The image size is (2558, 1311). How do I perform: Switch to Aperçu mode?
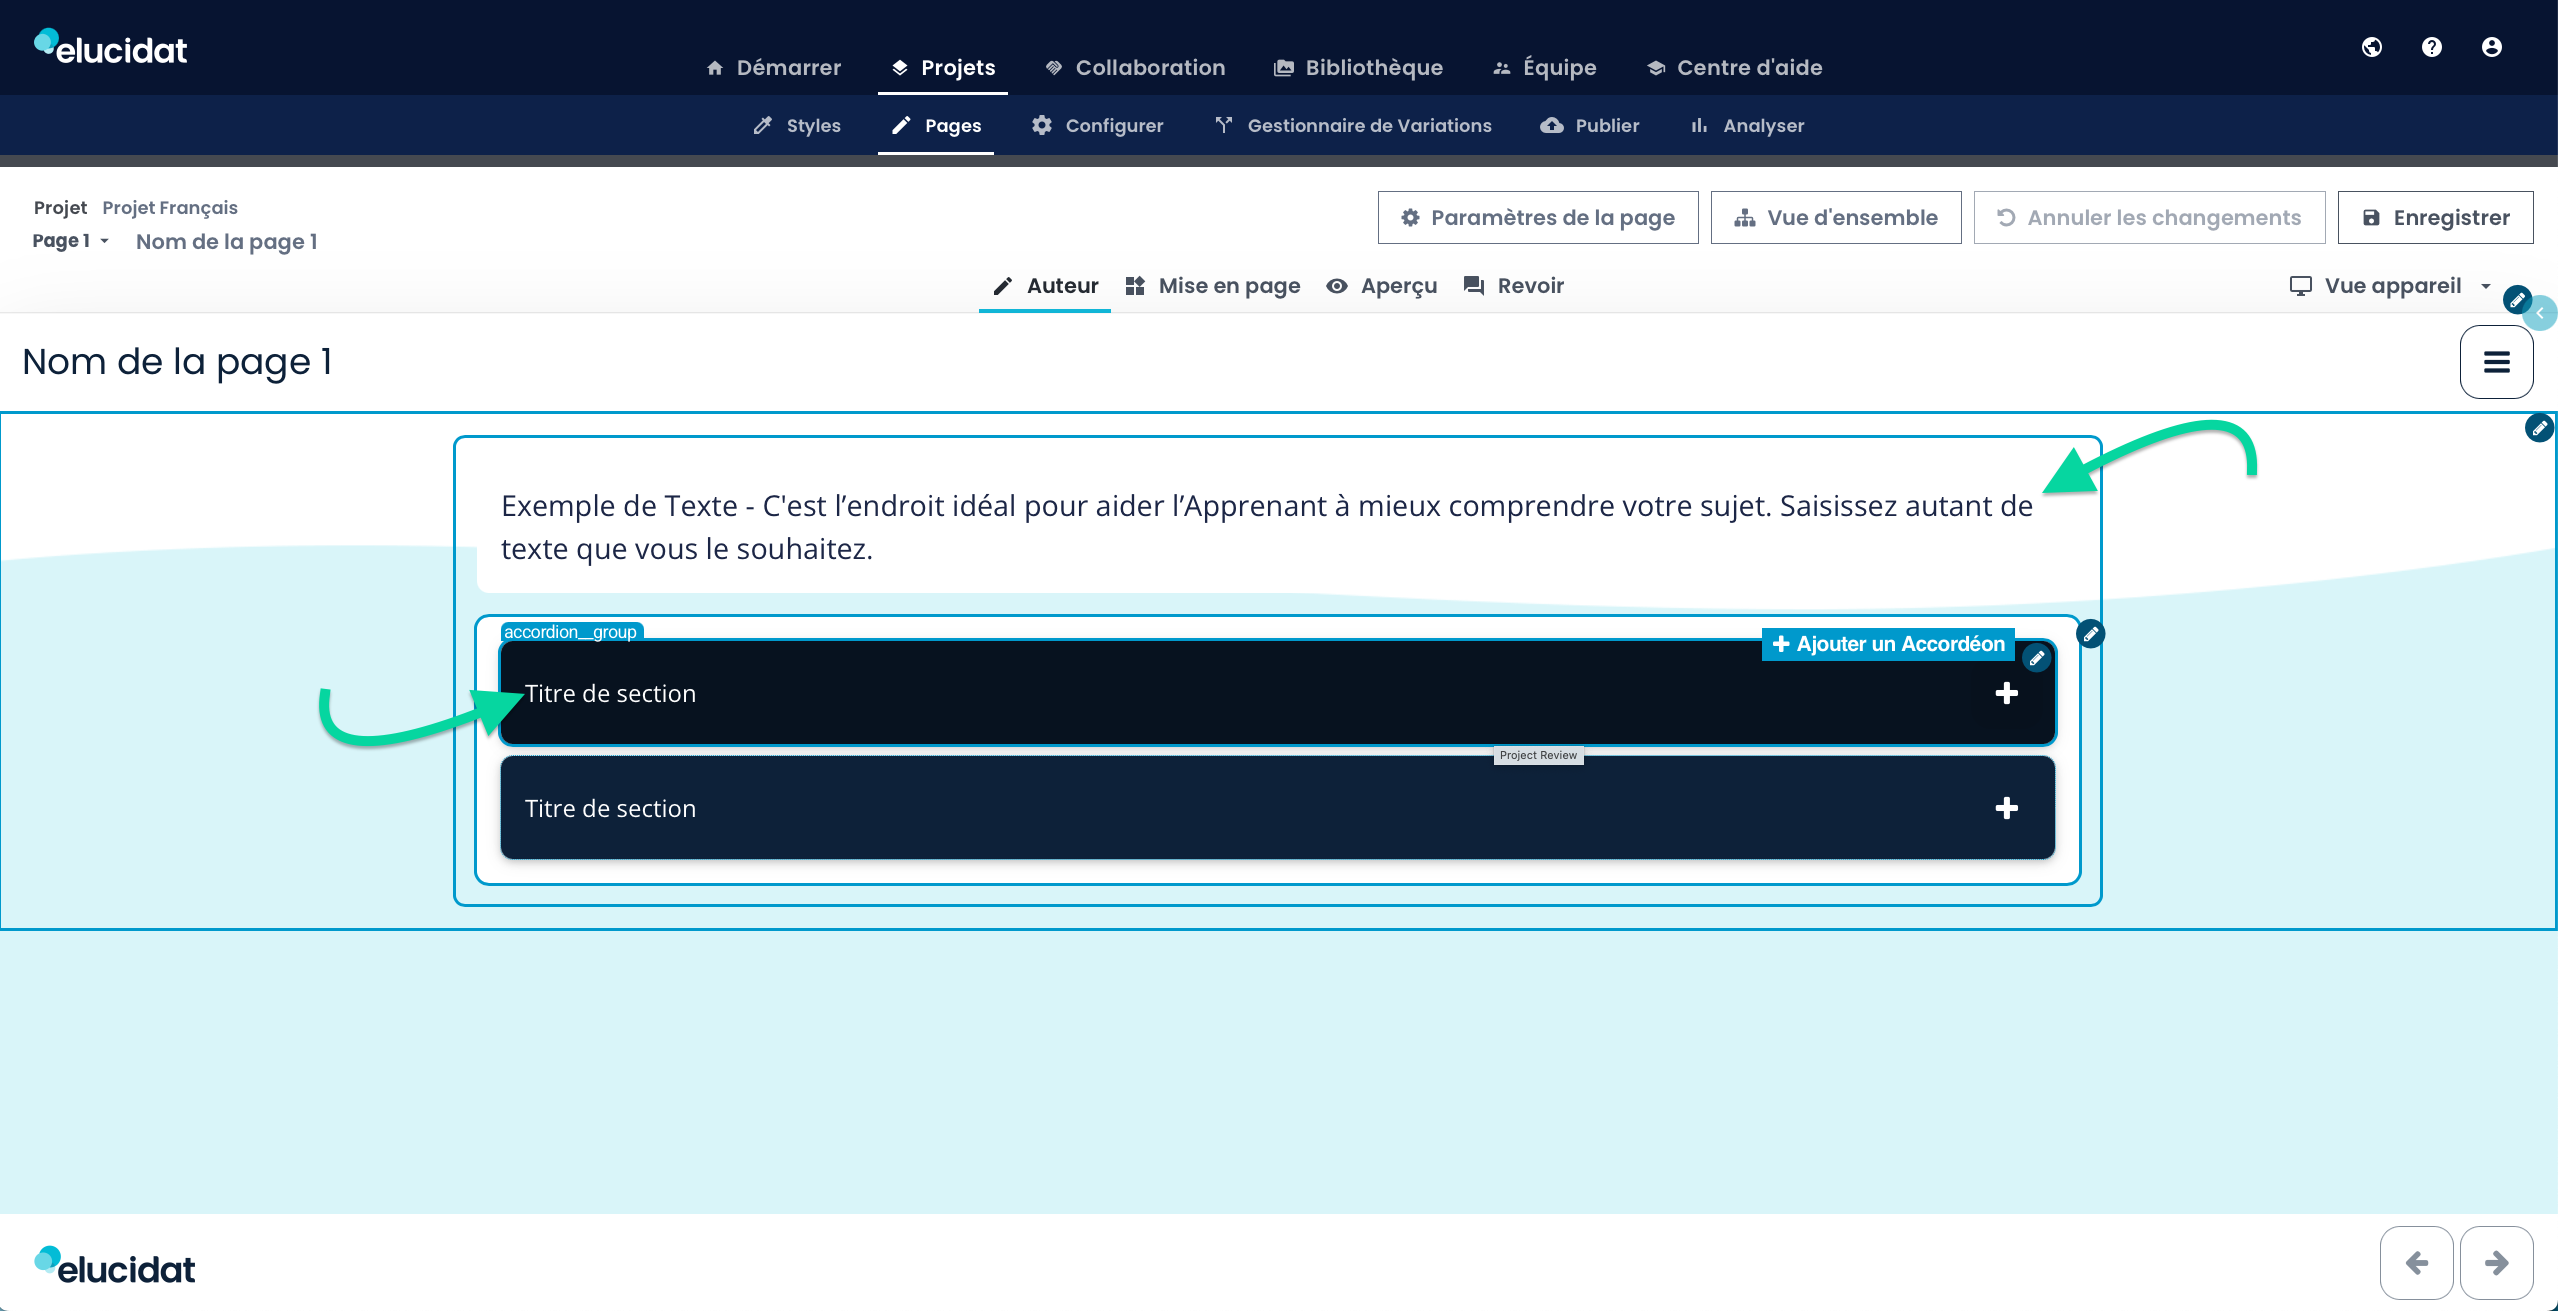[x=1382, y=286]
